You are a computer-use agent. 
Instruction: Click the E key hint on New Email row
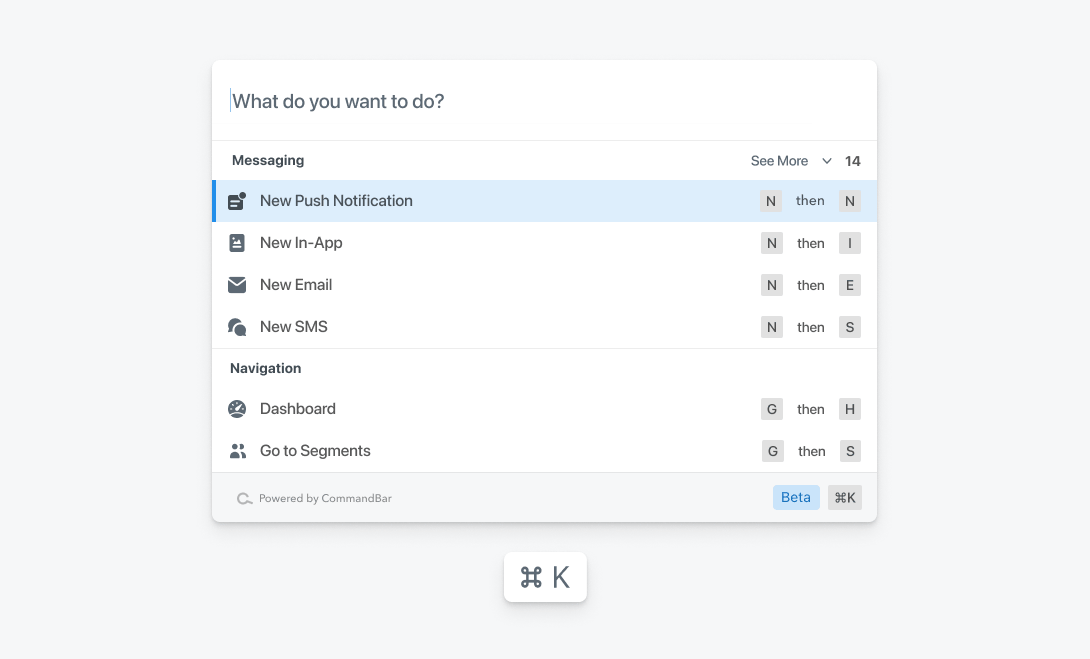click(x=849, y=285)
